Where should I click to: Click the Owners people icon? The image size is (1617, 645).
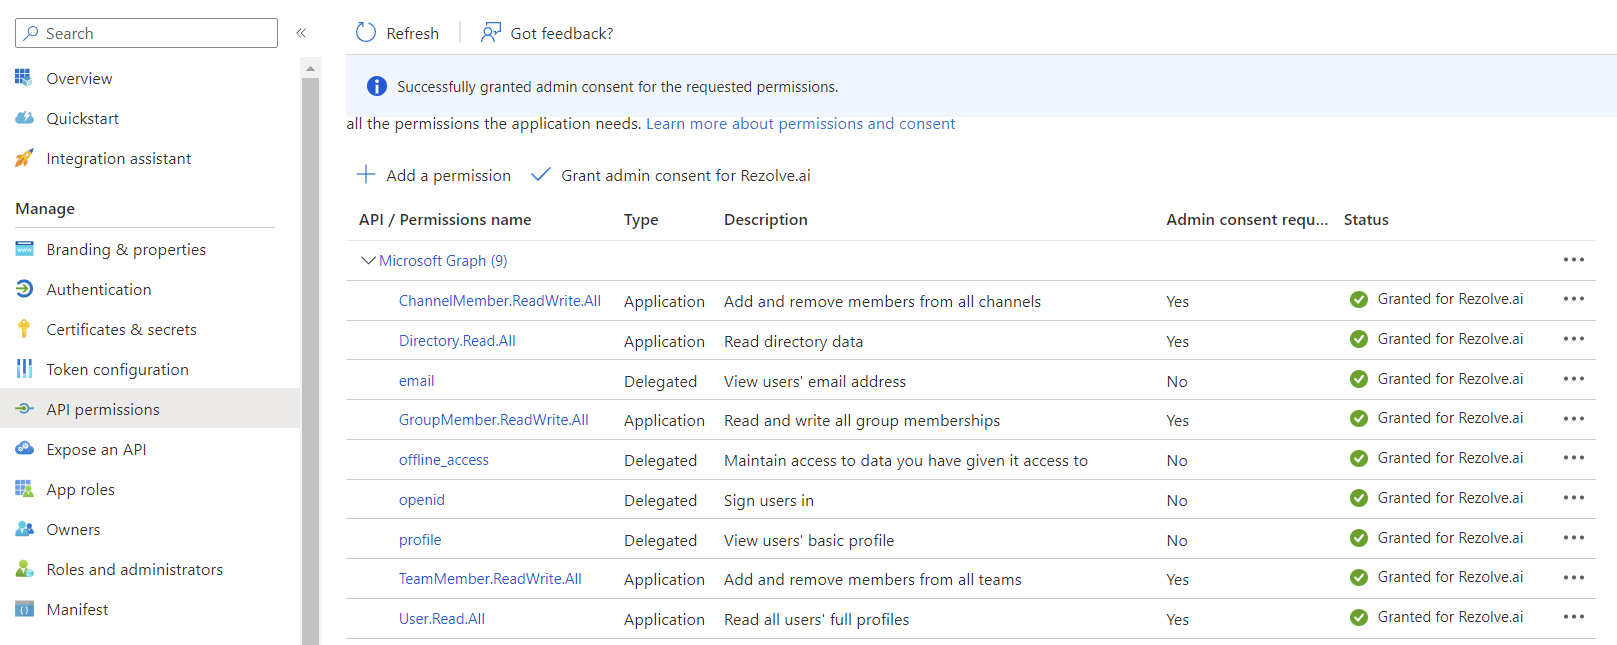pyautogui.click(x=24, y=529)
